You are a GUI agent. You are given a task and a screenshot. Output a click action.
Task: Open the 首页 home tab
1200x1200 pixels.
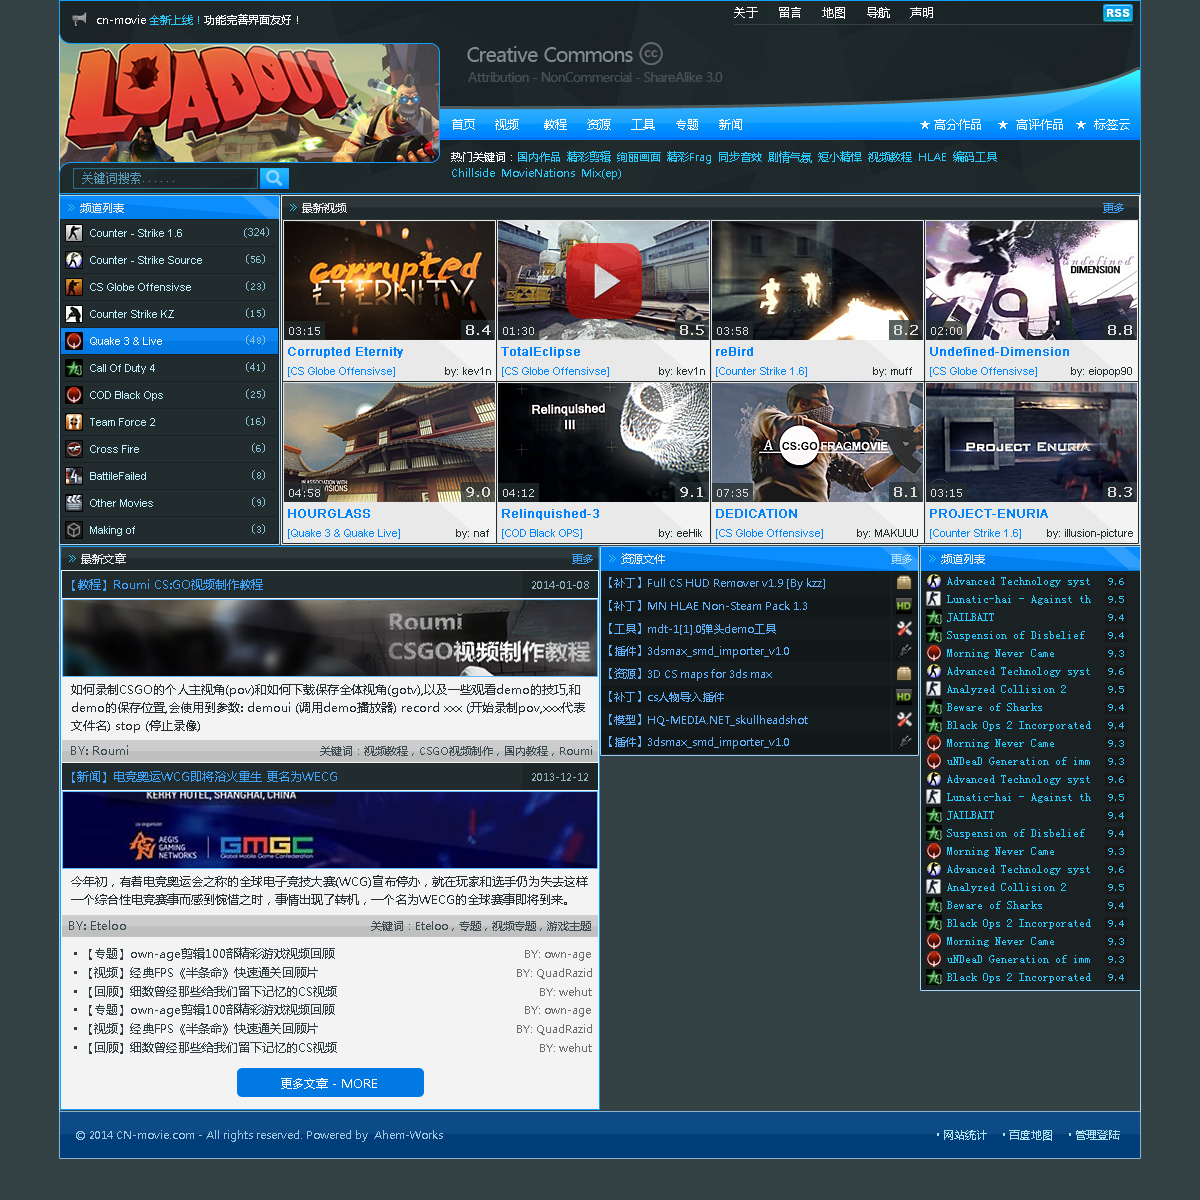463,125
